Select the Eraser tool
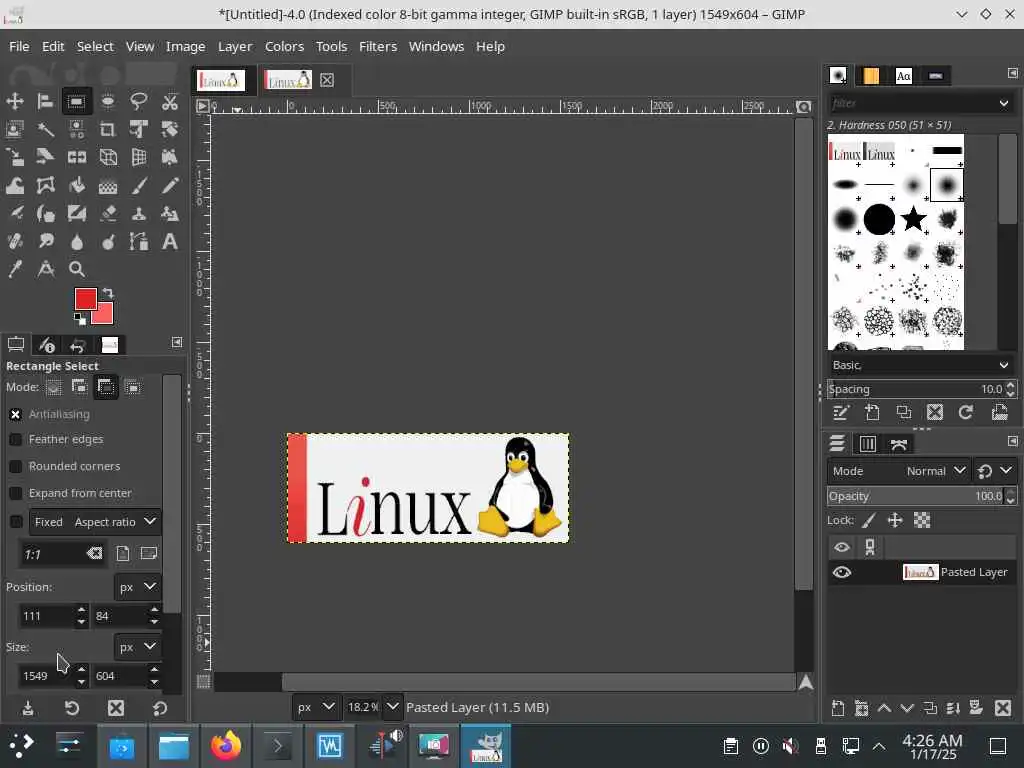1024x768 pixels. (x=108, y=214)
